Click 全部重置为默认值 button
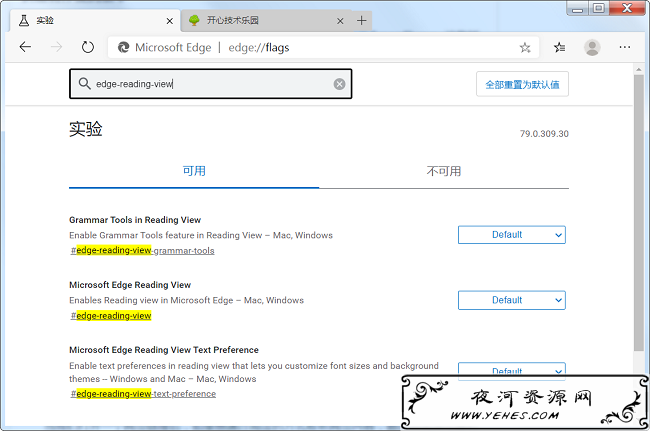The height and width of the screenshot is (431, 650). coord(522,85)
